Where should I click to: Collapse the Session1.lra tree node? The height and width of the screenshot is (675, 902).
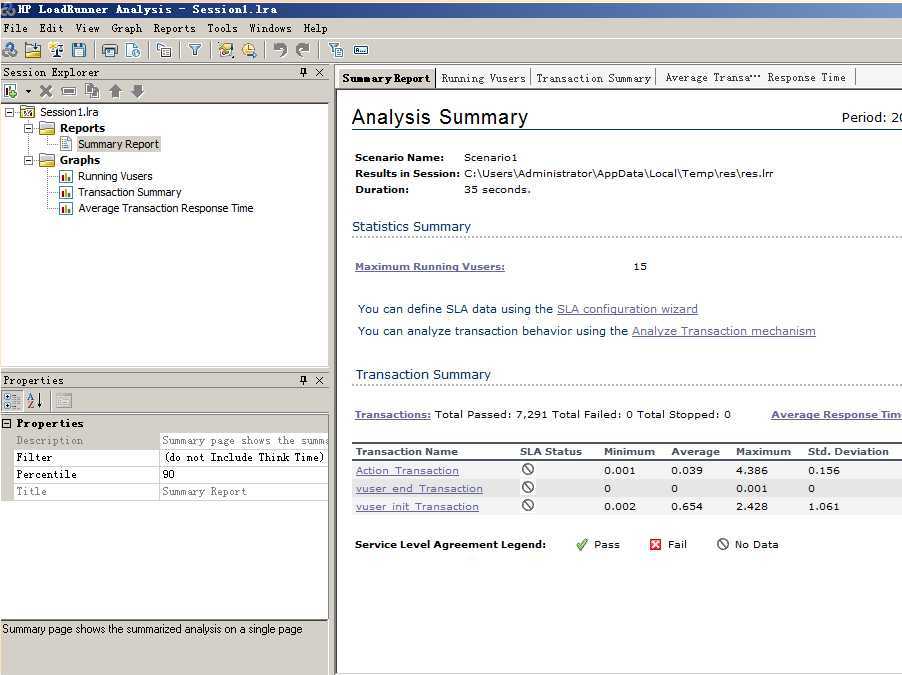point(10,112)
